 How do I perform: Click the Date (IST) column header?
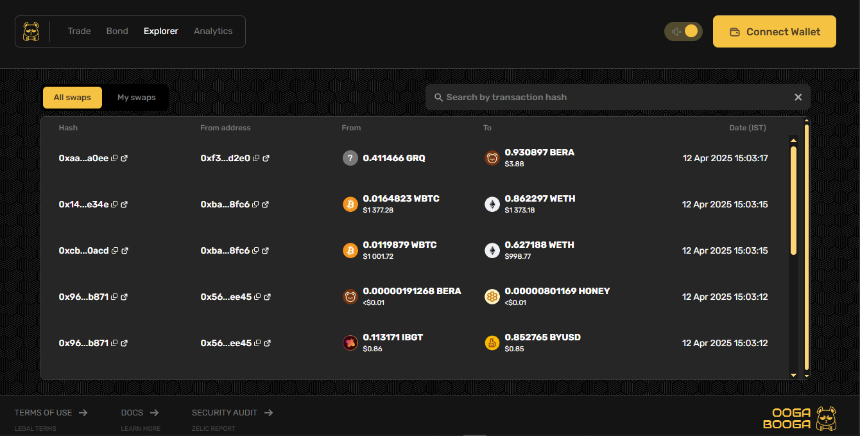click(748, 128)
